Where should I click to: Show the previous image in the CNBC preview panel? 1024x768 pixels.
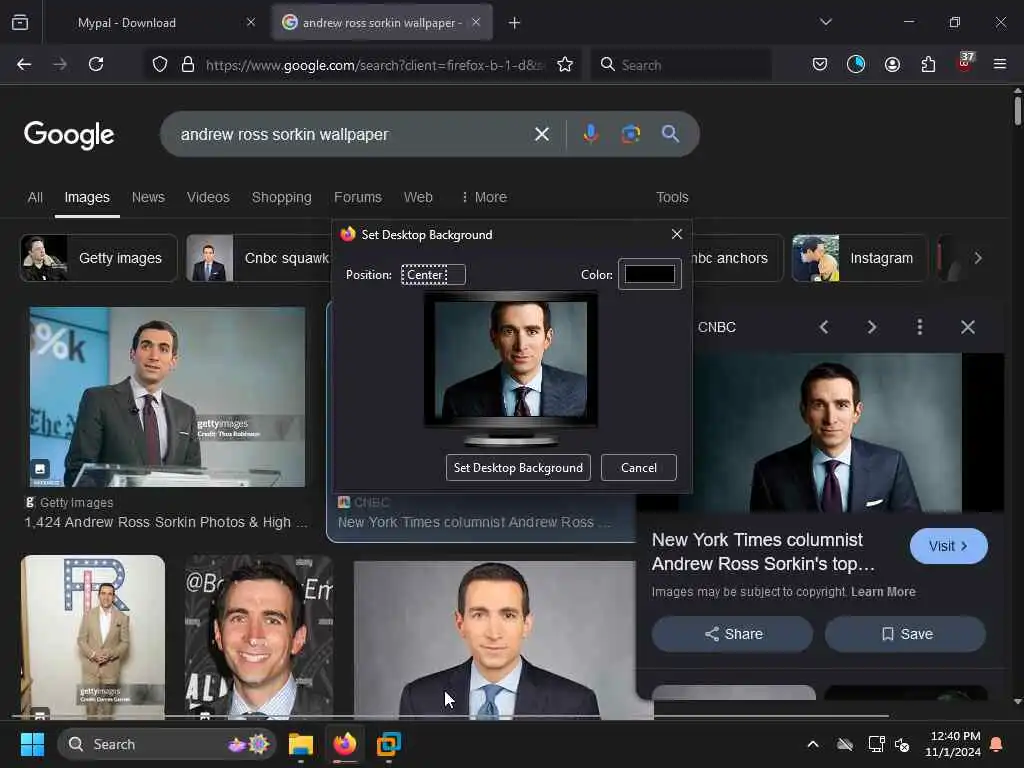(x=824, y=327)
